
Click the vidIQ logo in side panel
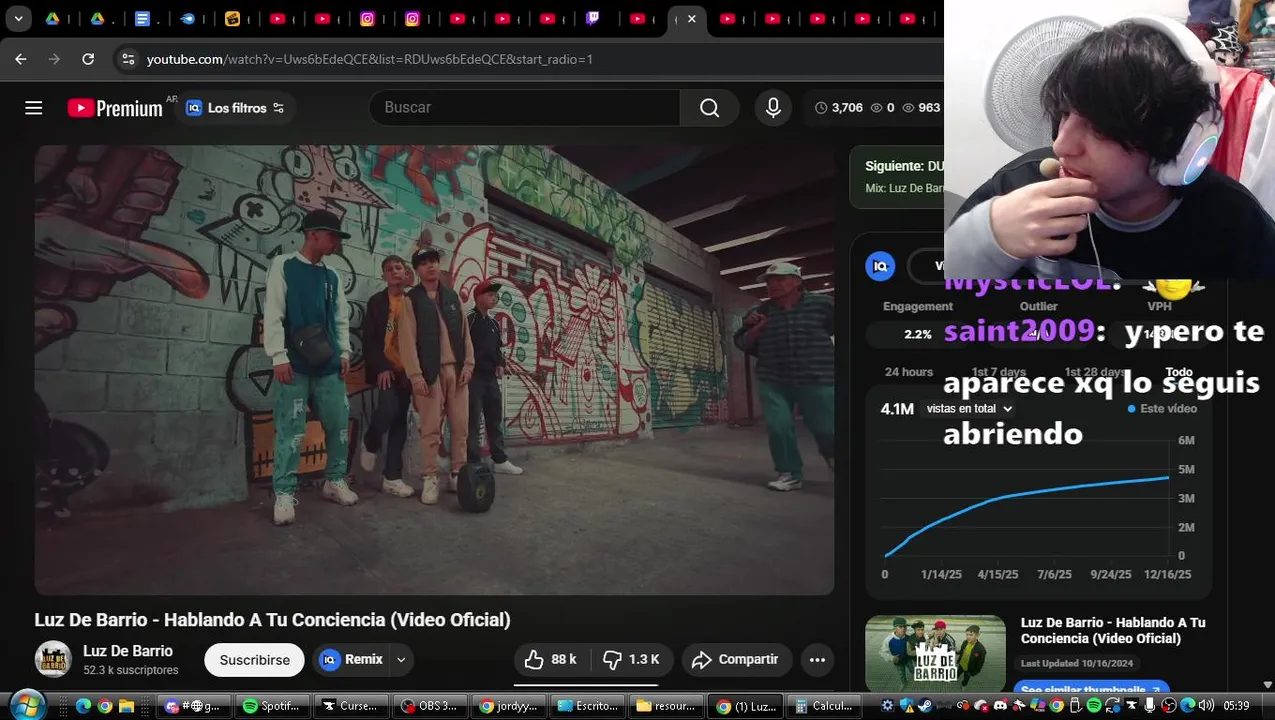coord(880,266)
